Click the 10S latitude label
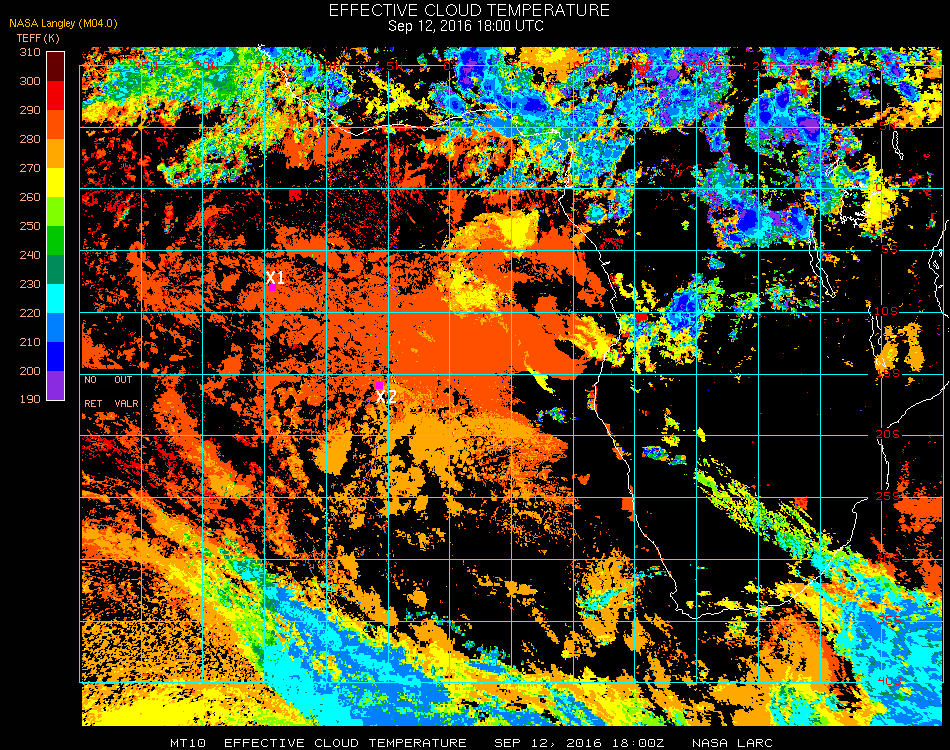Image resolution: width=950 pixels, height=750 pixels. coord(886,311)
